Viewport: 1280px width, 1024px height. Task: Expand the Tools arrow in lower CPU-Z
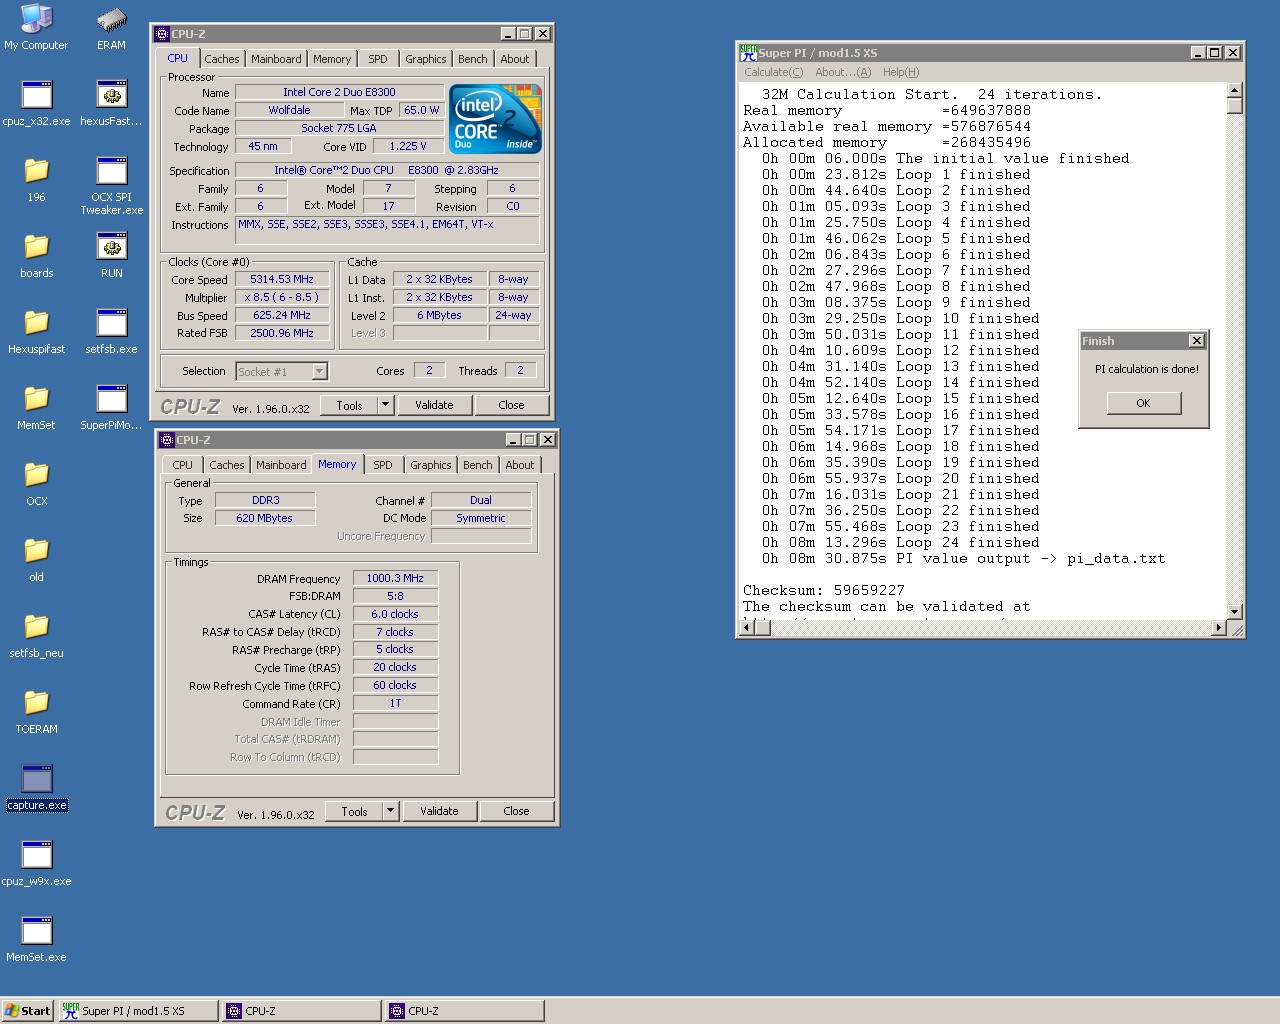tap(390, 811)
